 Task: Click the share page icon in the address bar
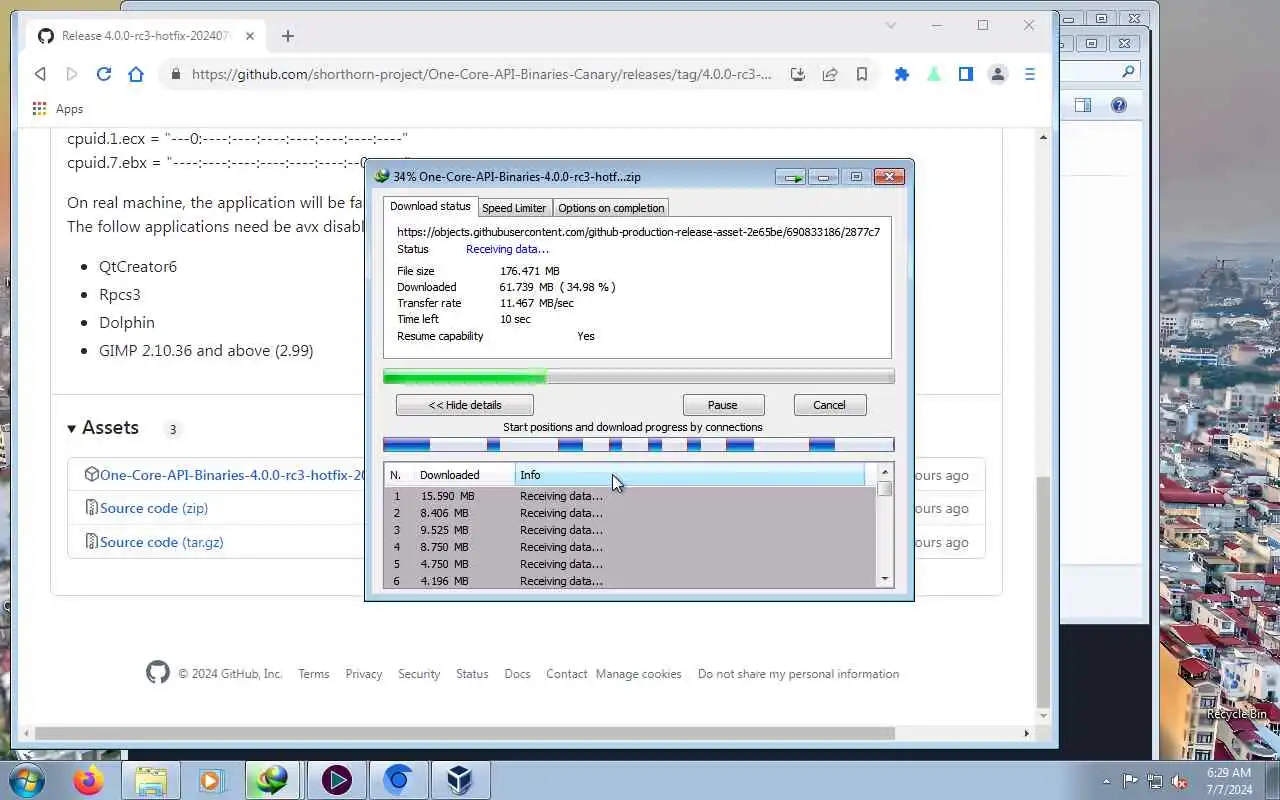(830, 74)
